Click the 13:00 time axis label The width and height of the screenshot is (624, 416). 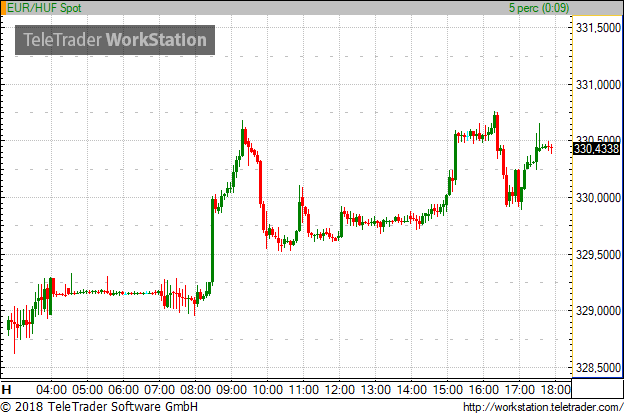click(375, 389)
